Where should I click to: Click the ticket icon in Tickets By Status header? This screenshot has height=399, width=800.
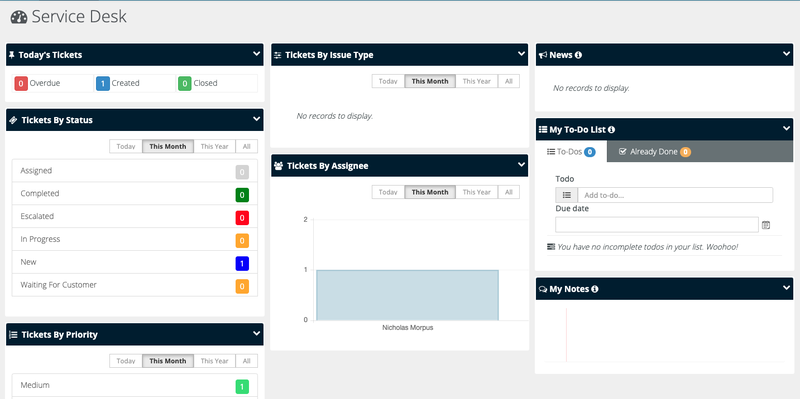(13, 120)
